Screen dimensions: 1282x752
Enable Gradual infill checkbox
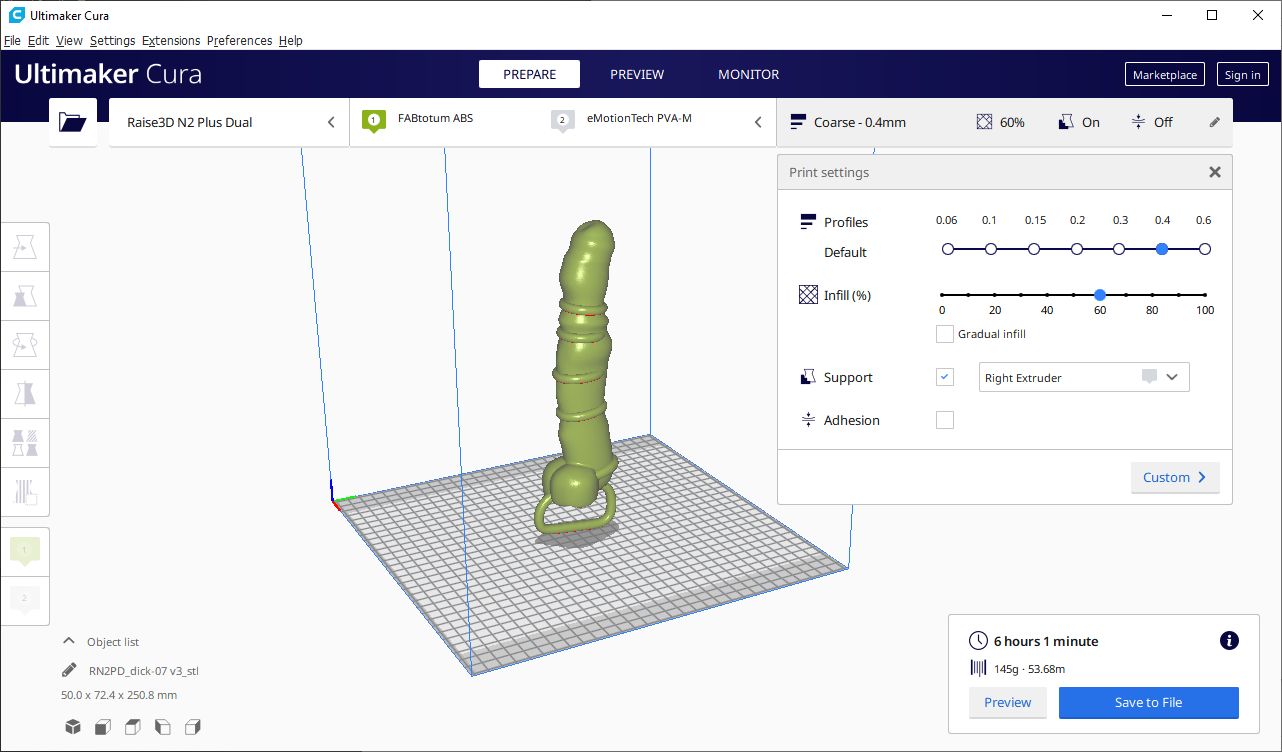[x=944, y=334]
